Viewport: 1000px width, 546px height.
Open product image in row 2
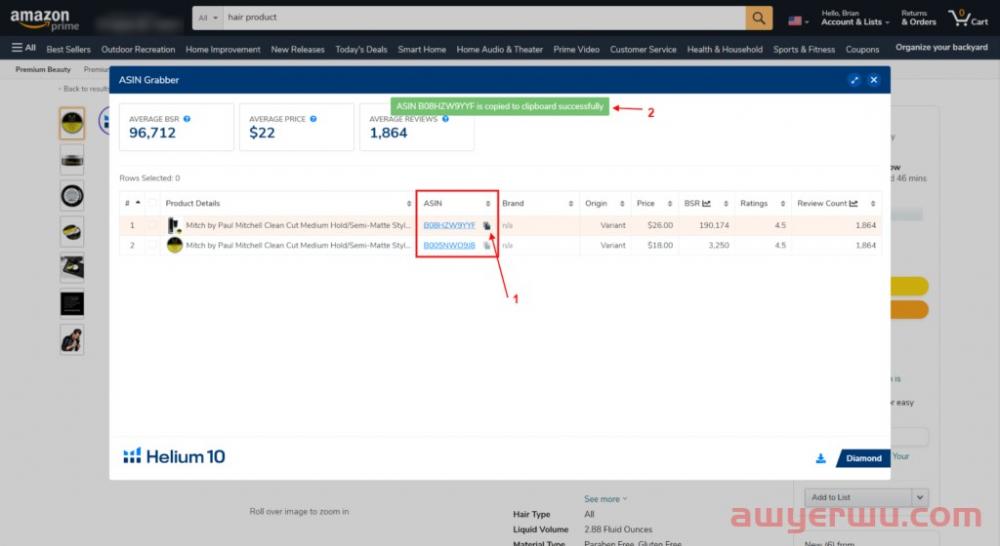click(174, 245)
